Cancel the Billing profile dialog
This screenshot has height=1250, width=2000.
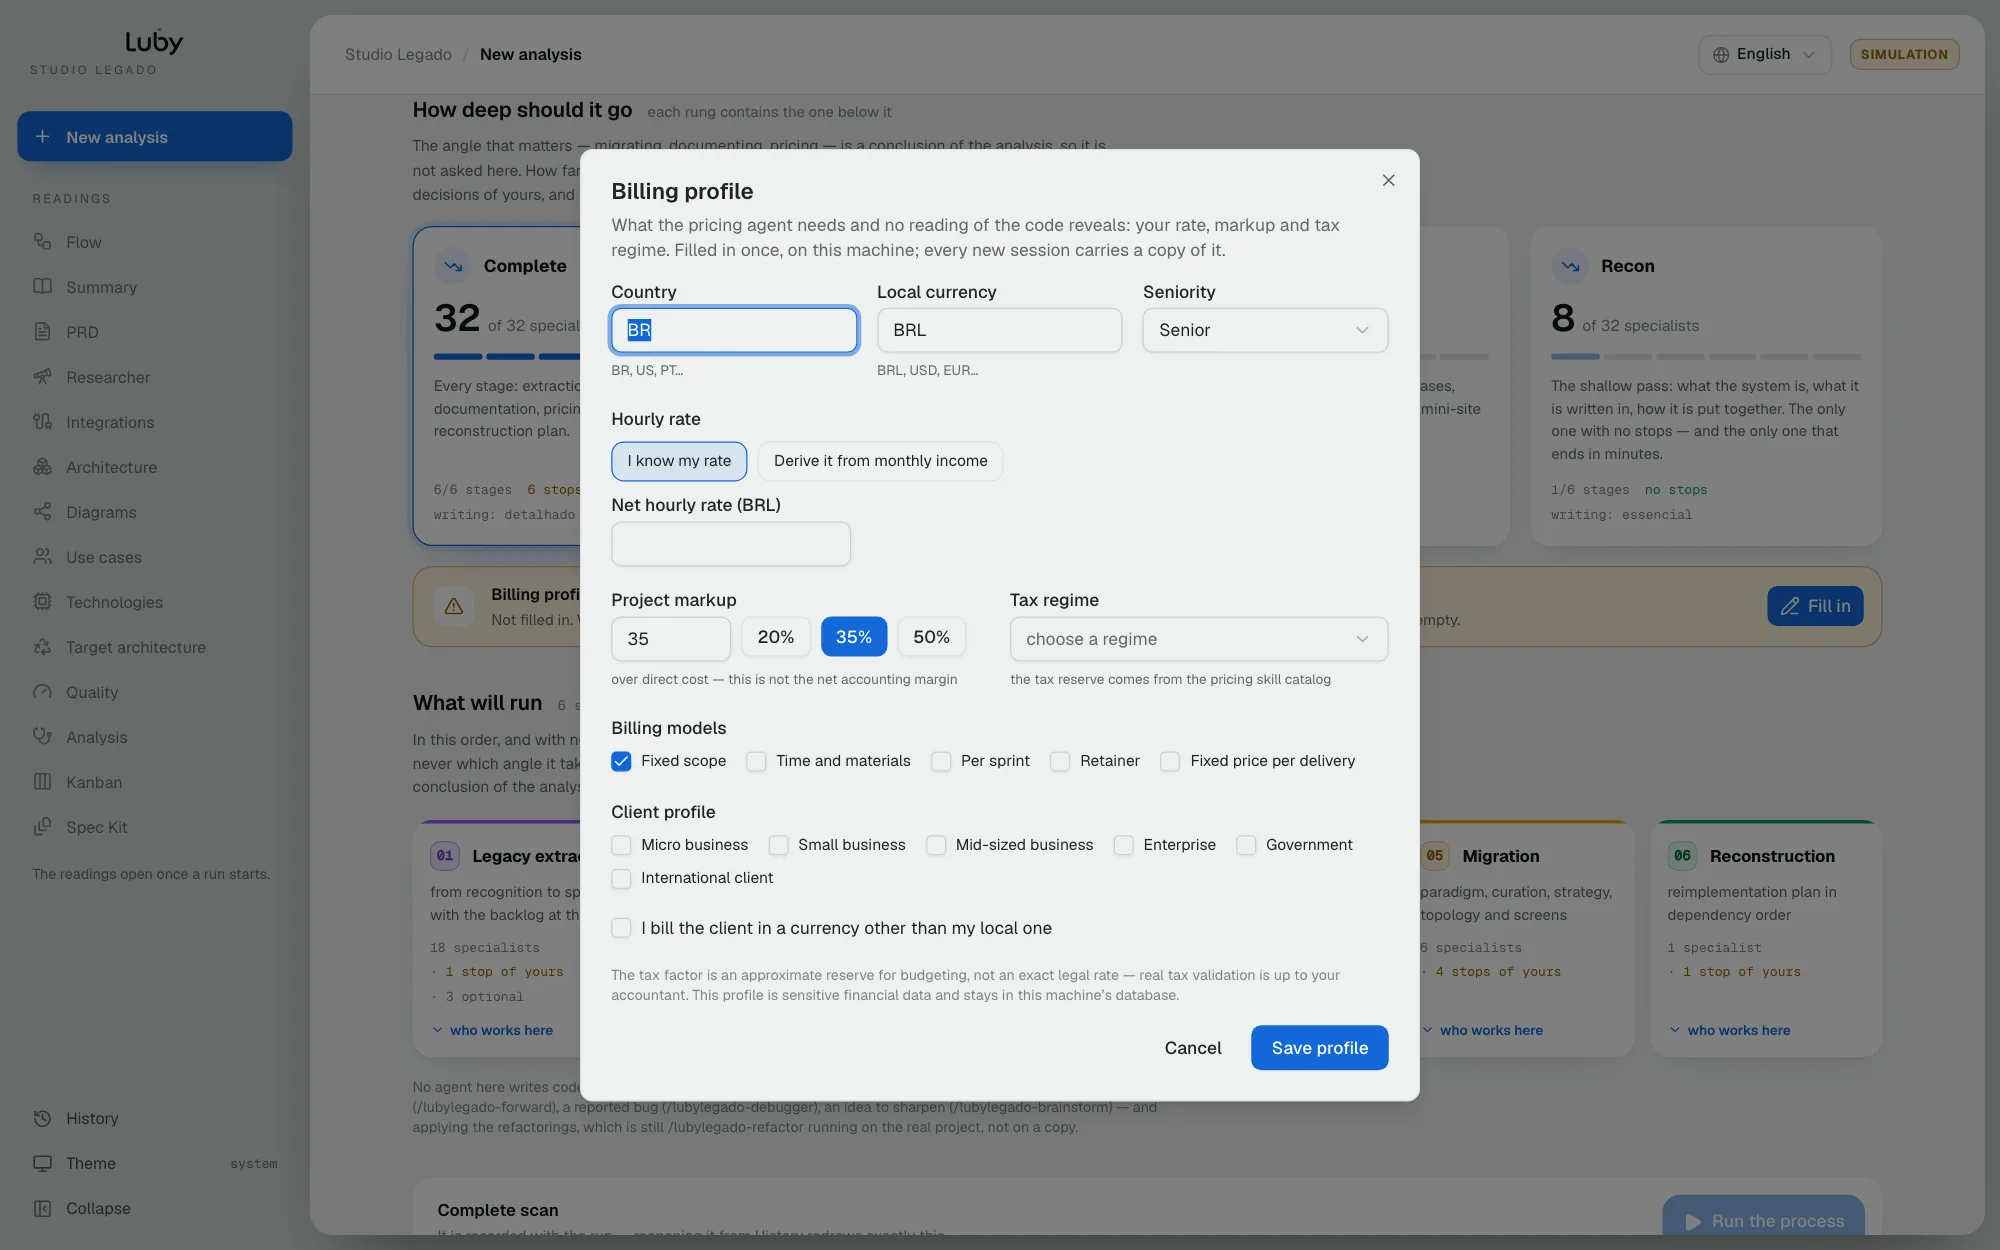[1193, 1048]
